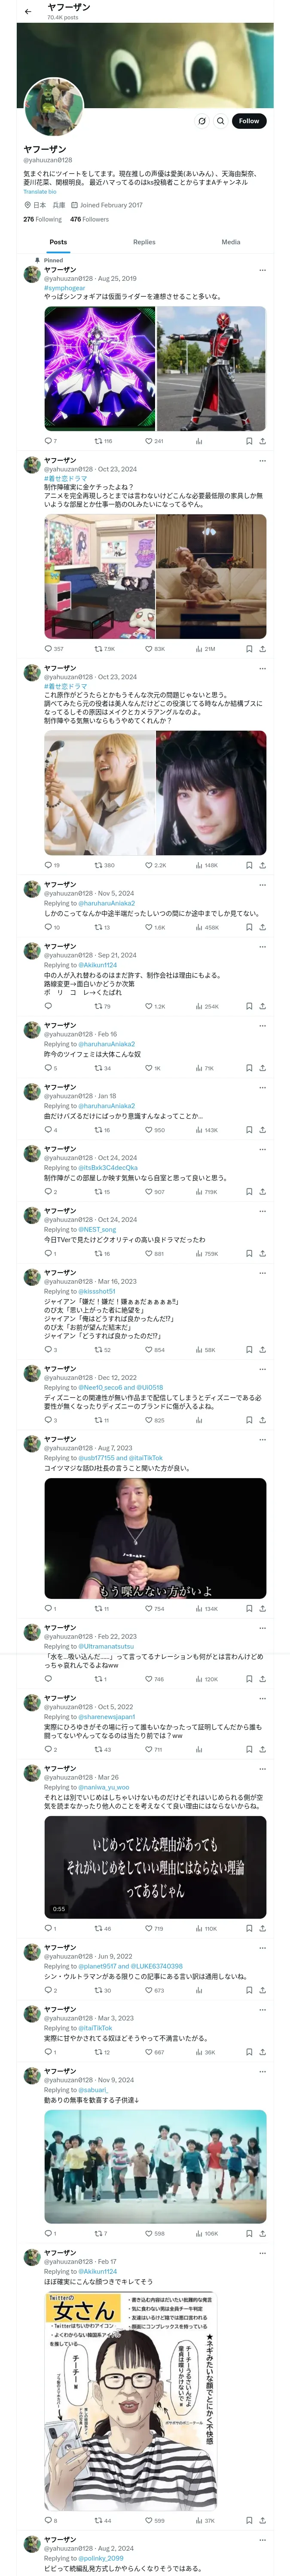Like the pinned post with 241 likes
Image resolution: width=290 pixels, height=2576 pixels.
pyautogui.click(x=149, y=440)
